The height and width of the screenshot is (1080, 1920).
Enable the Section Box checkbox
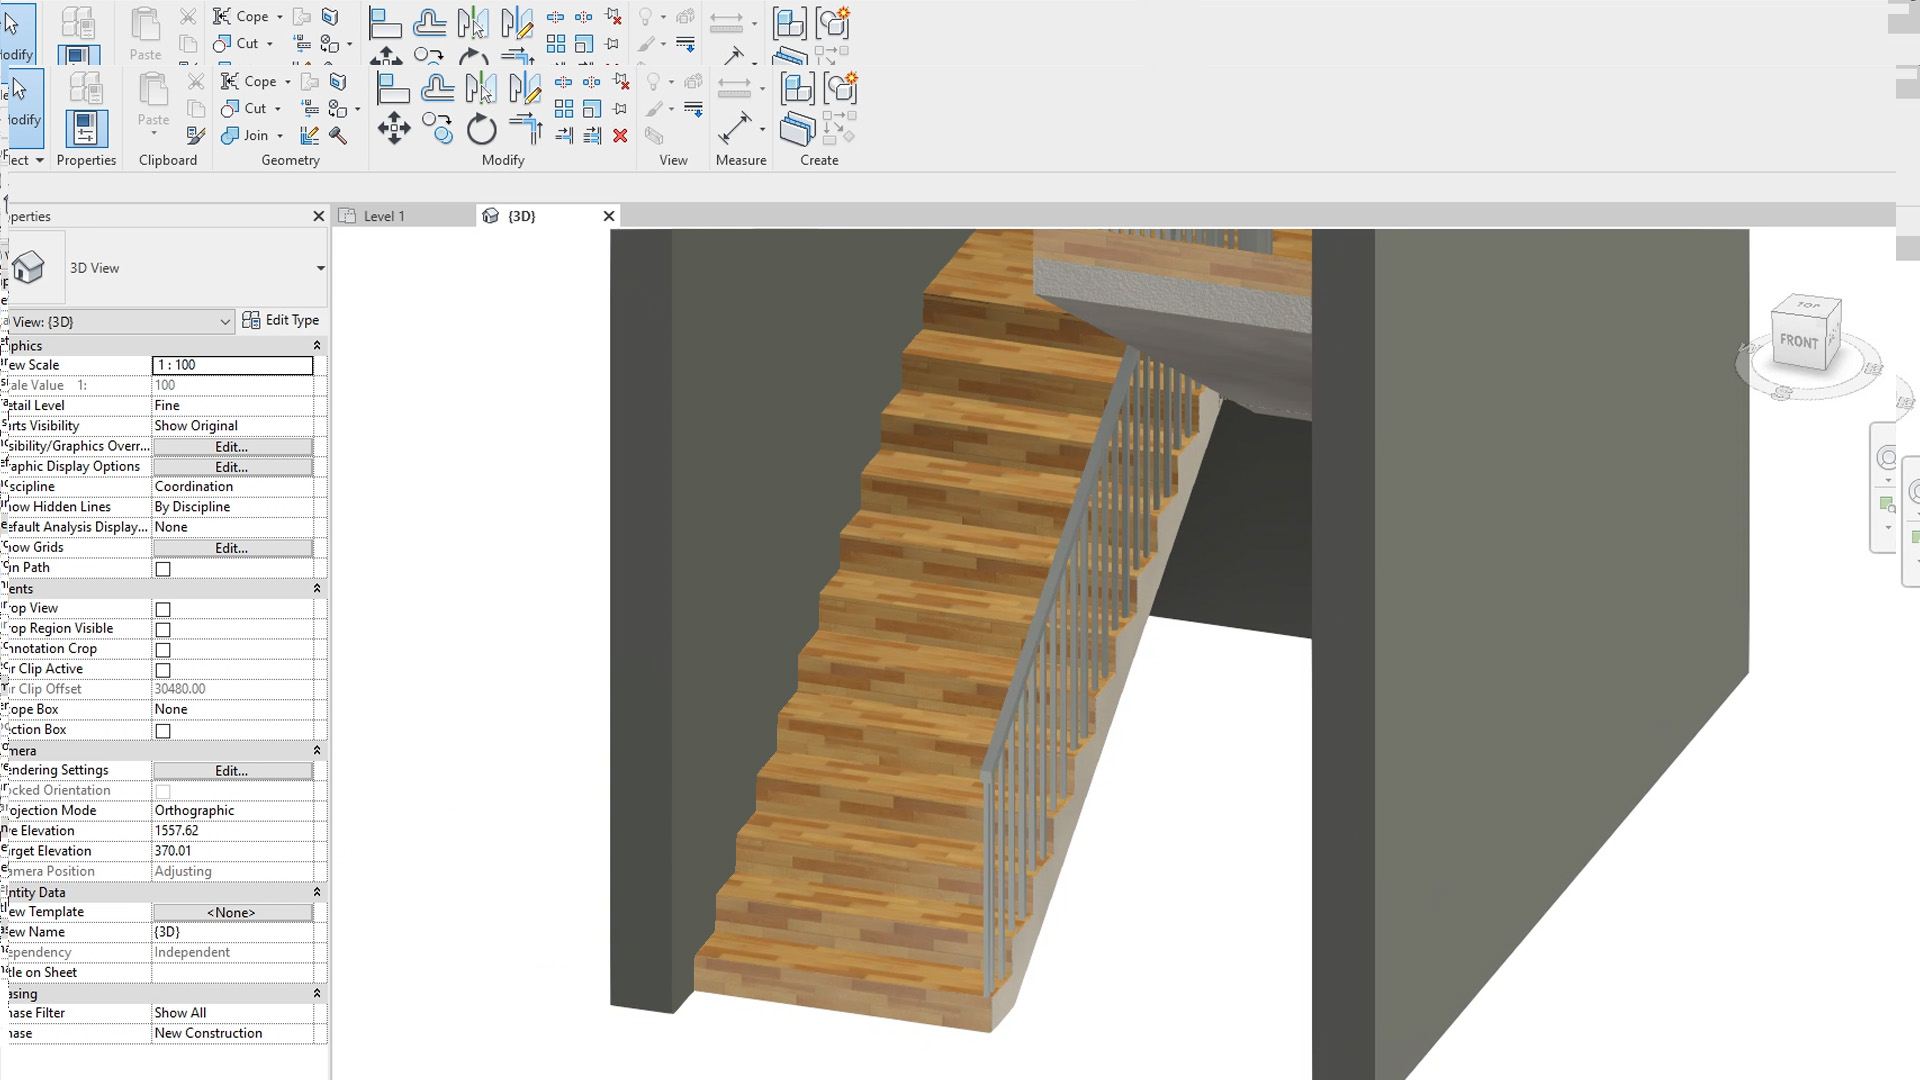pyautogui.click(x=163, y=731)
